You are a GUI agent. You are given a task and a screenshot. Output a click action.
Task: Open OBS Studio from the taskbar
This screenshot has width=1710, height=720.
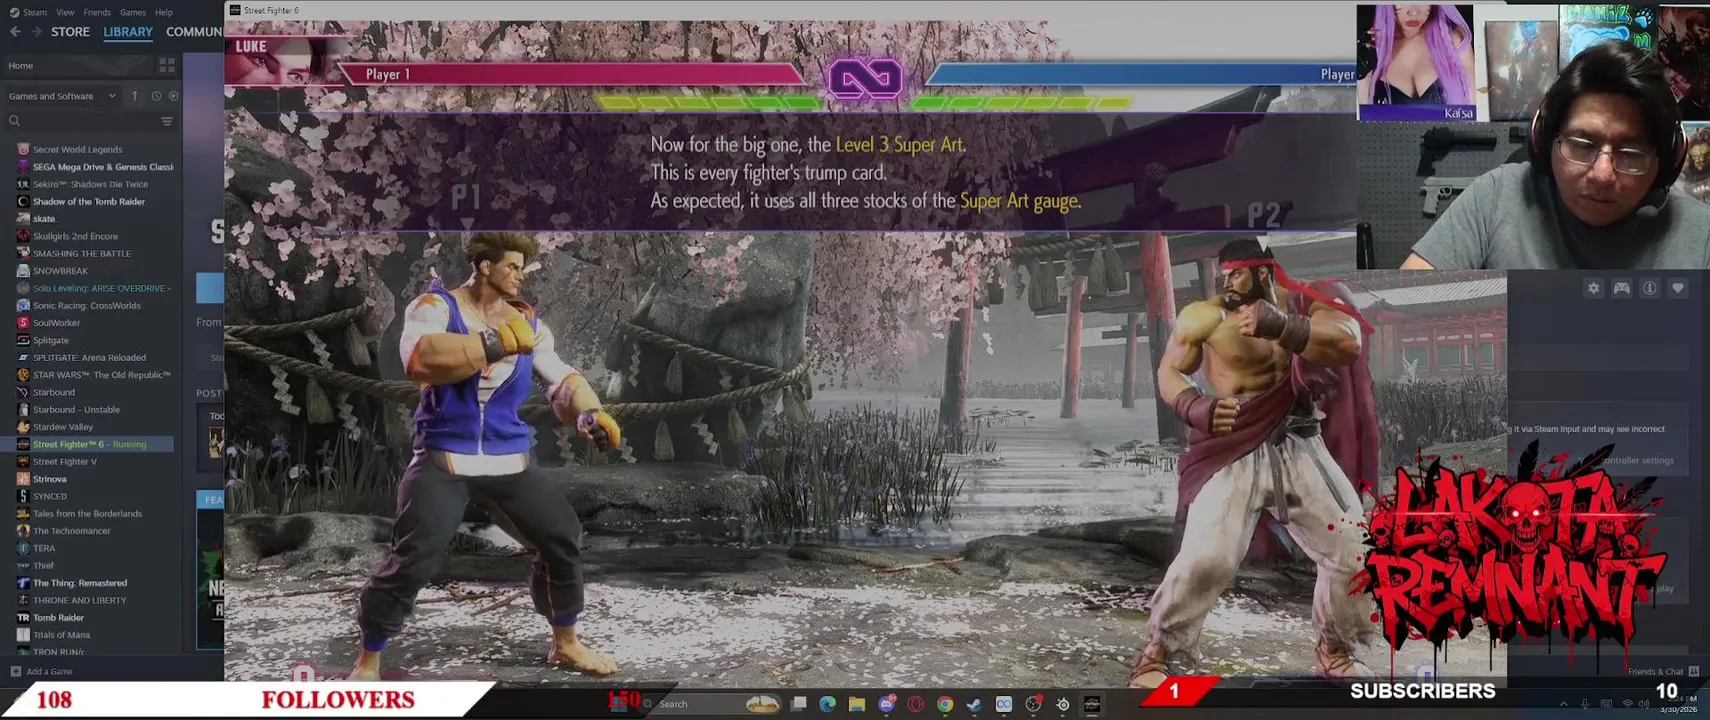click(x=1033, y=704)
